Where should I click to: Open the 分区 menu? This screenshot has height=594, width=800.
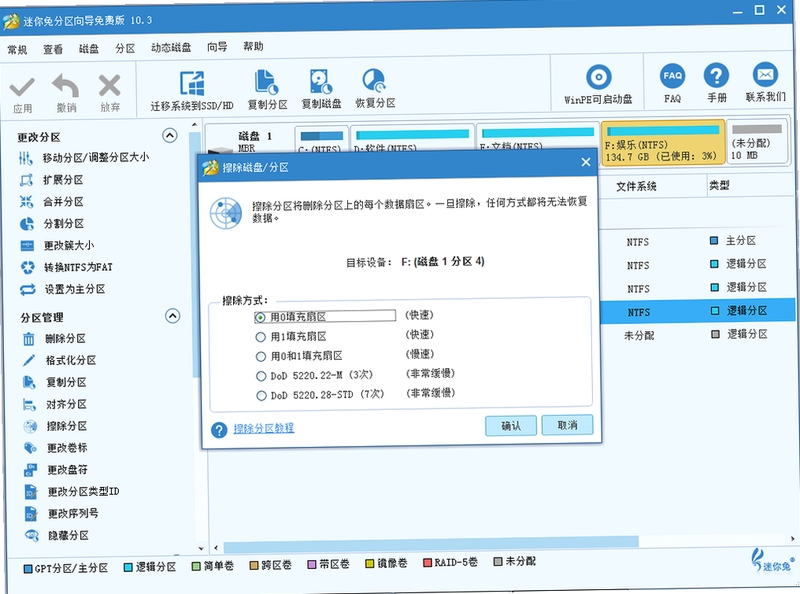[125, 48]
